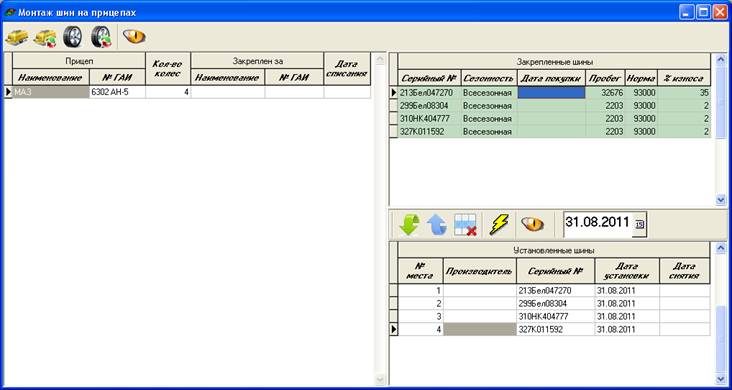
Task: Click the blue up arrow remove icon
Action: [436, 225]
